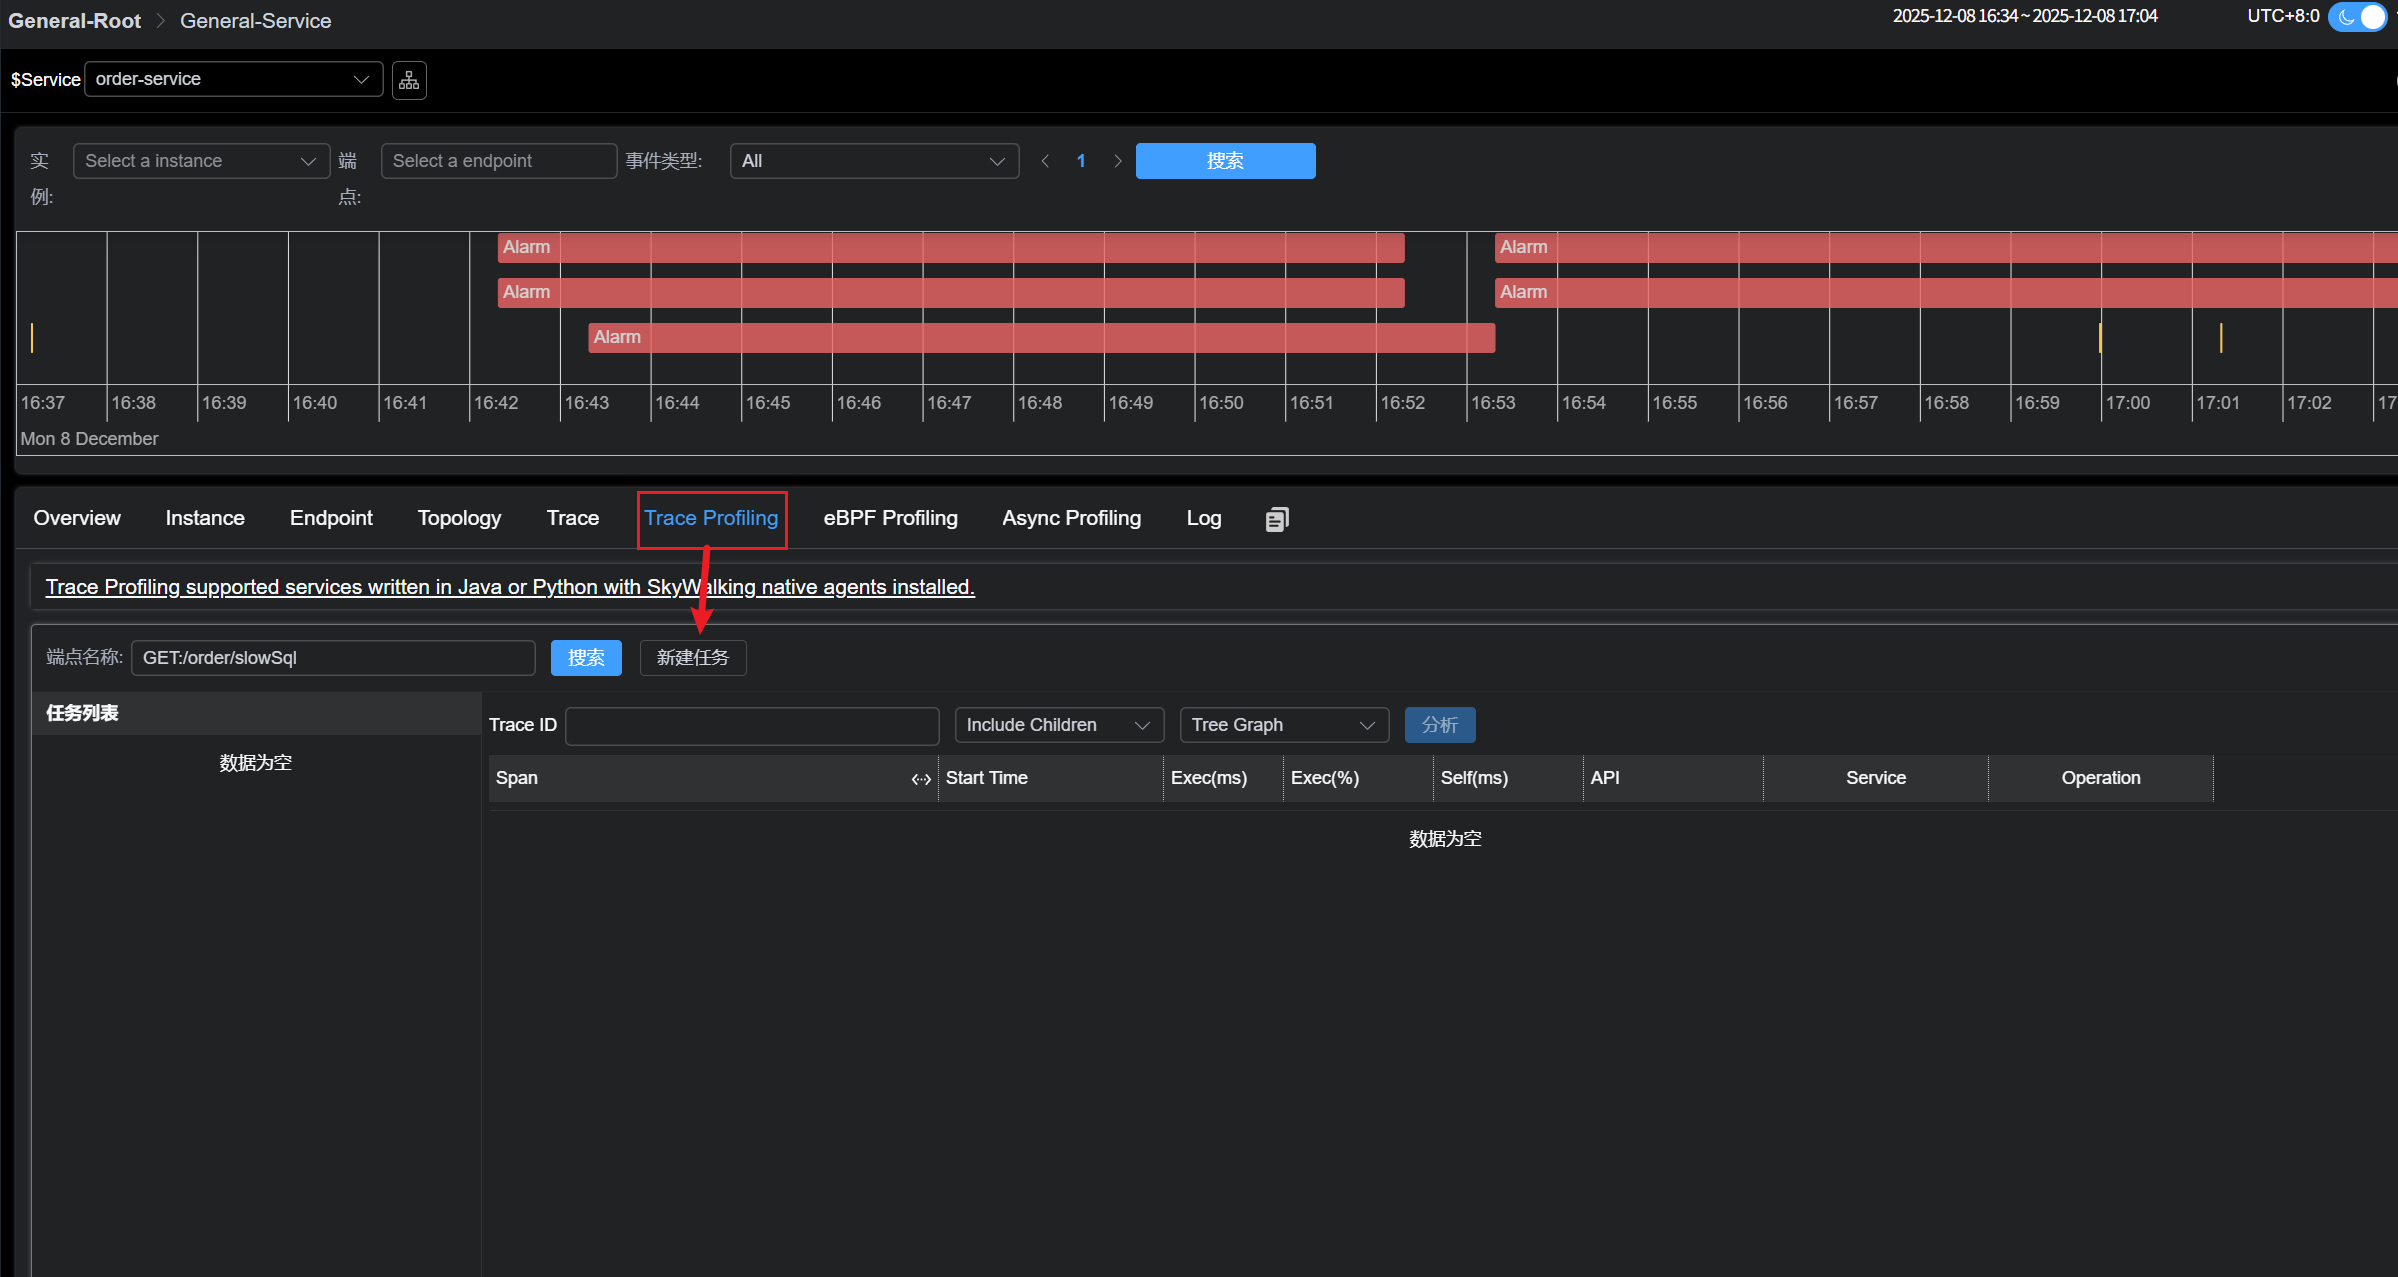Expand the Include Children dropdown

point(1058,725)
